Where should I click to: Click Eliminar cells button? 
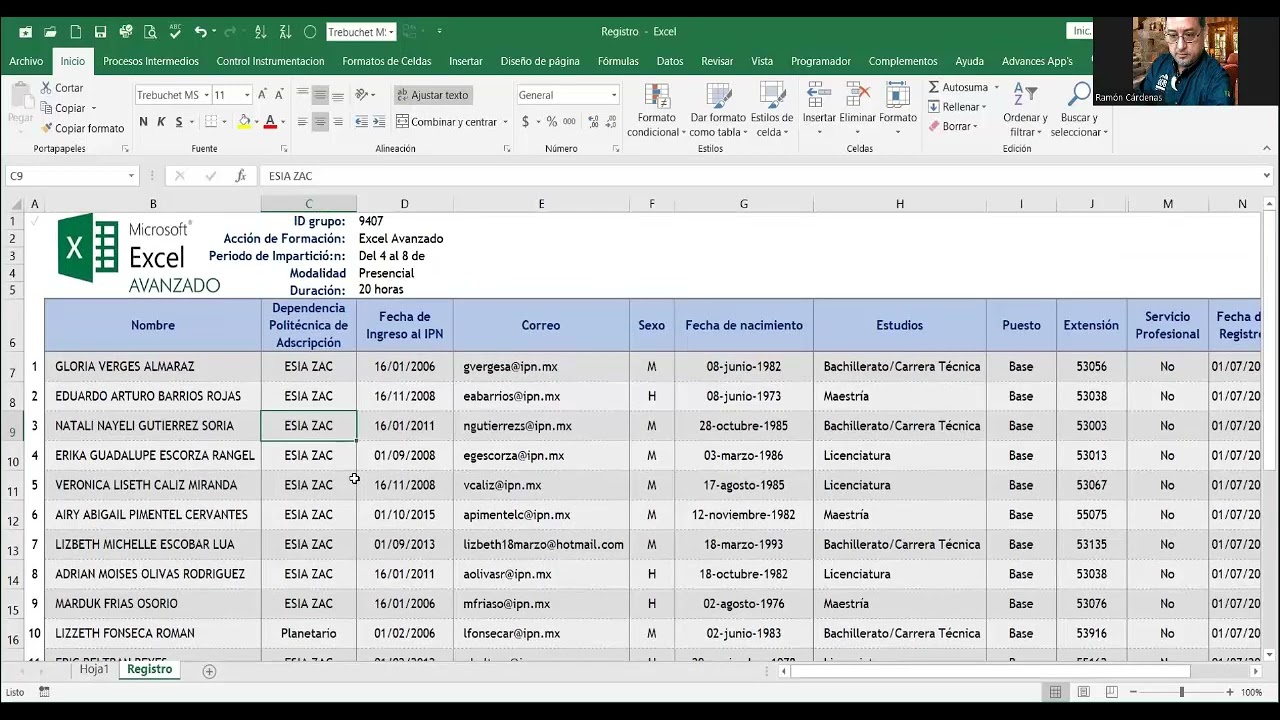tap(857, 110)
